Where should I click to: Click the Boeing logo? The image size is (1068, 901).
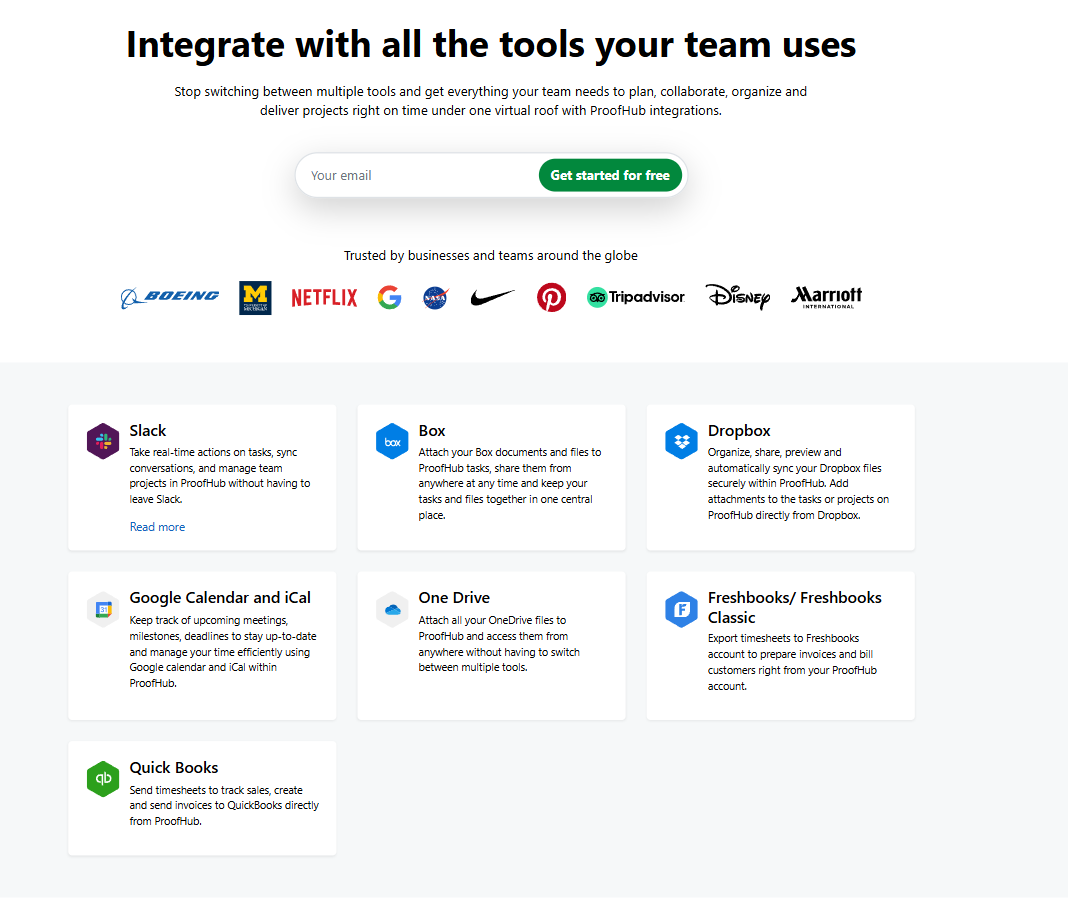170,298
